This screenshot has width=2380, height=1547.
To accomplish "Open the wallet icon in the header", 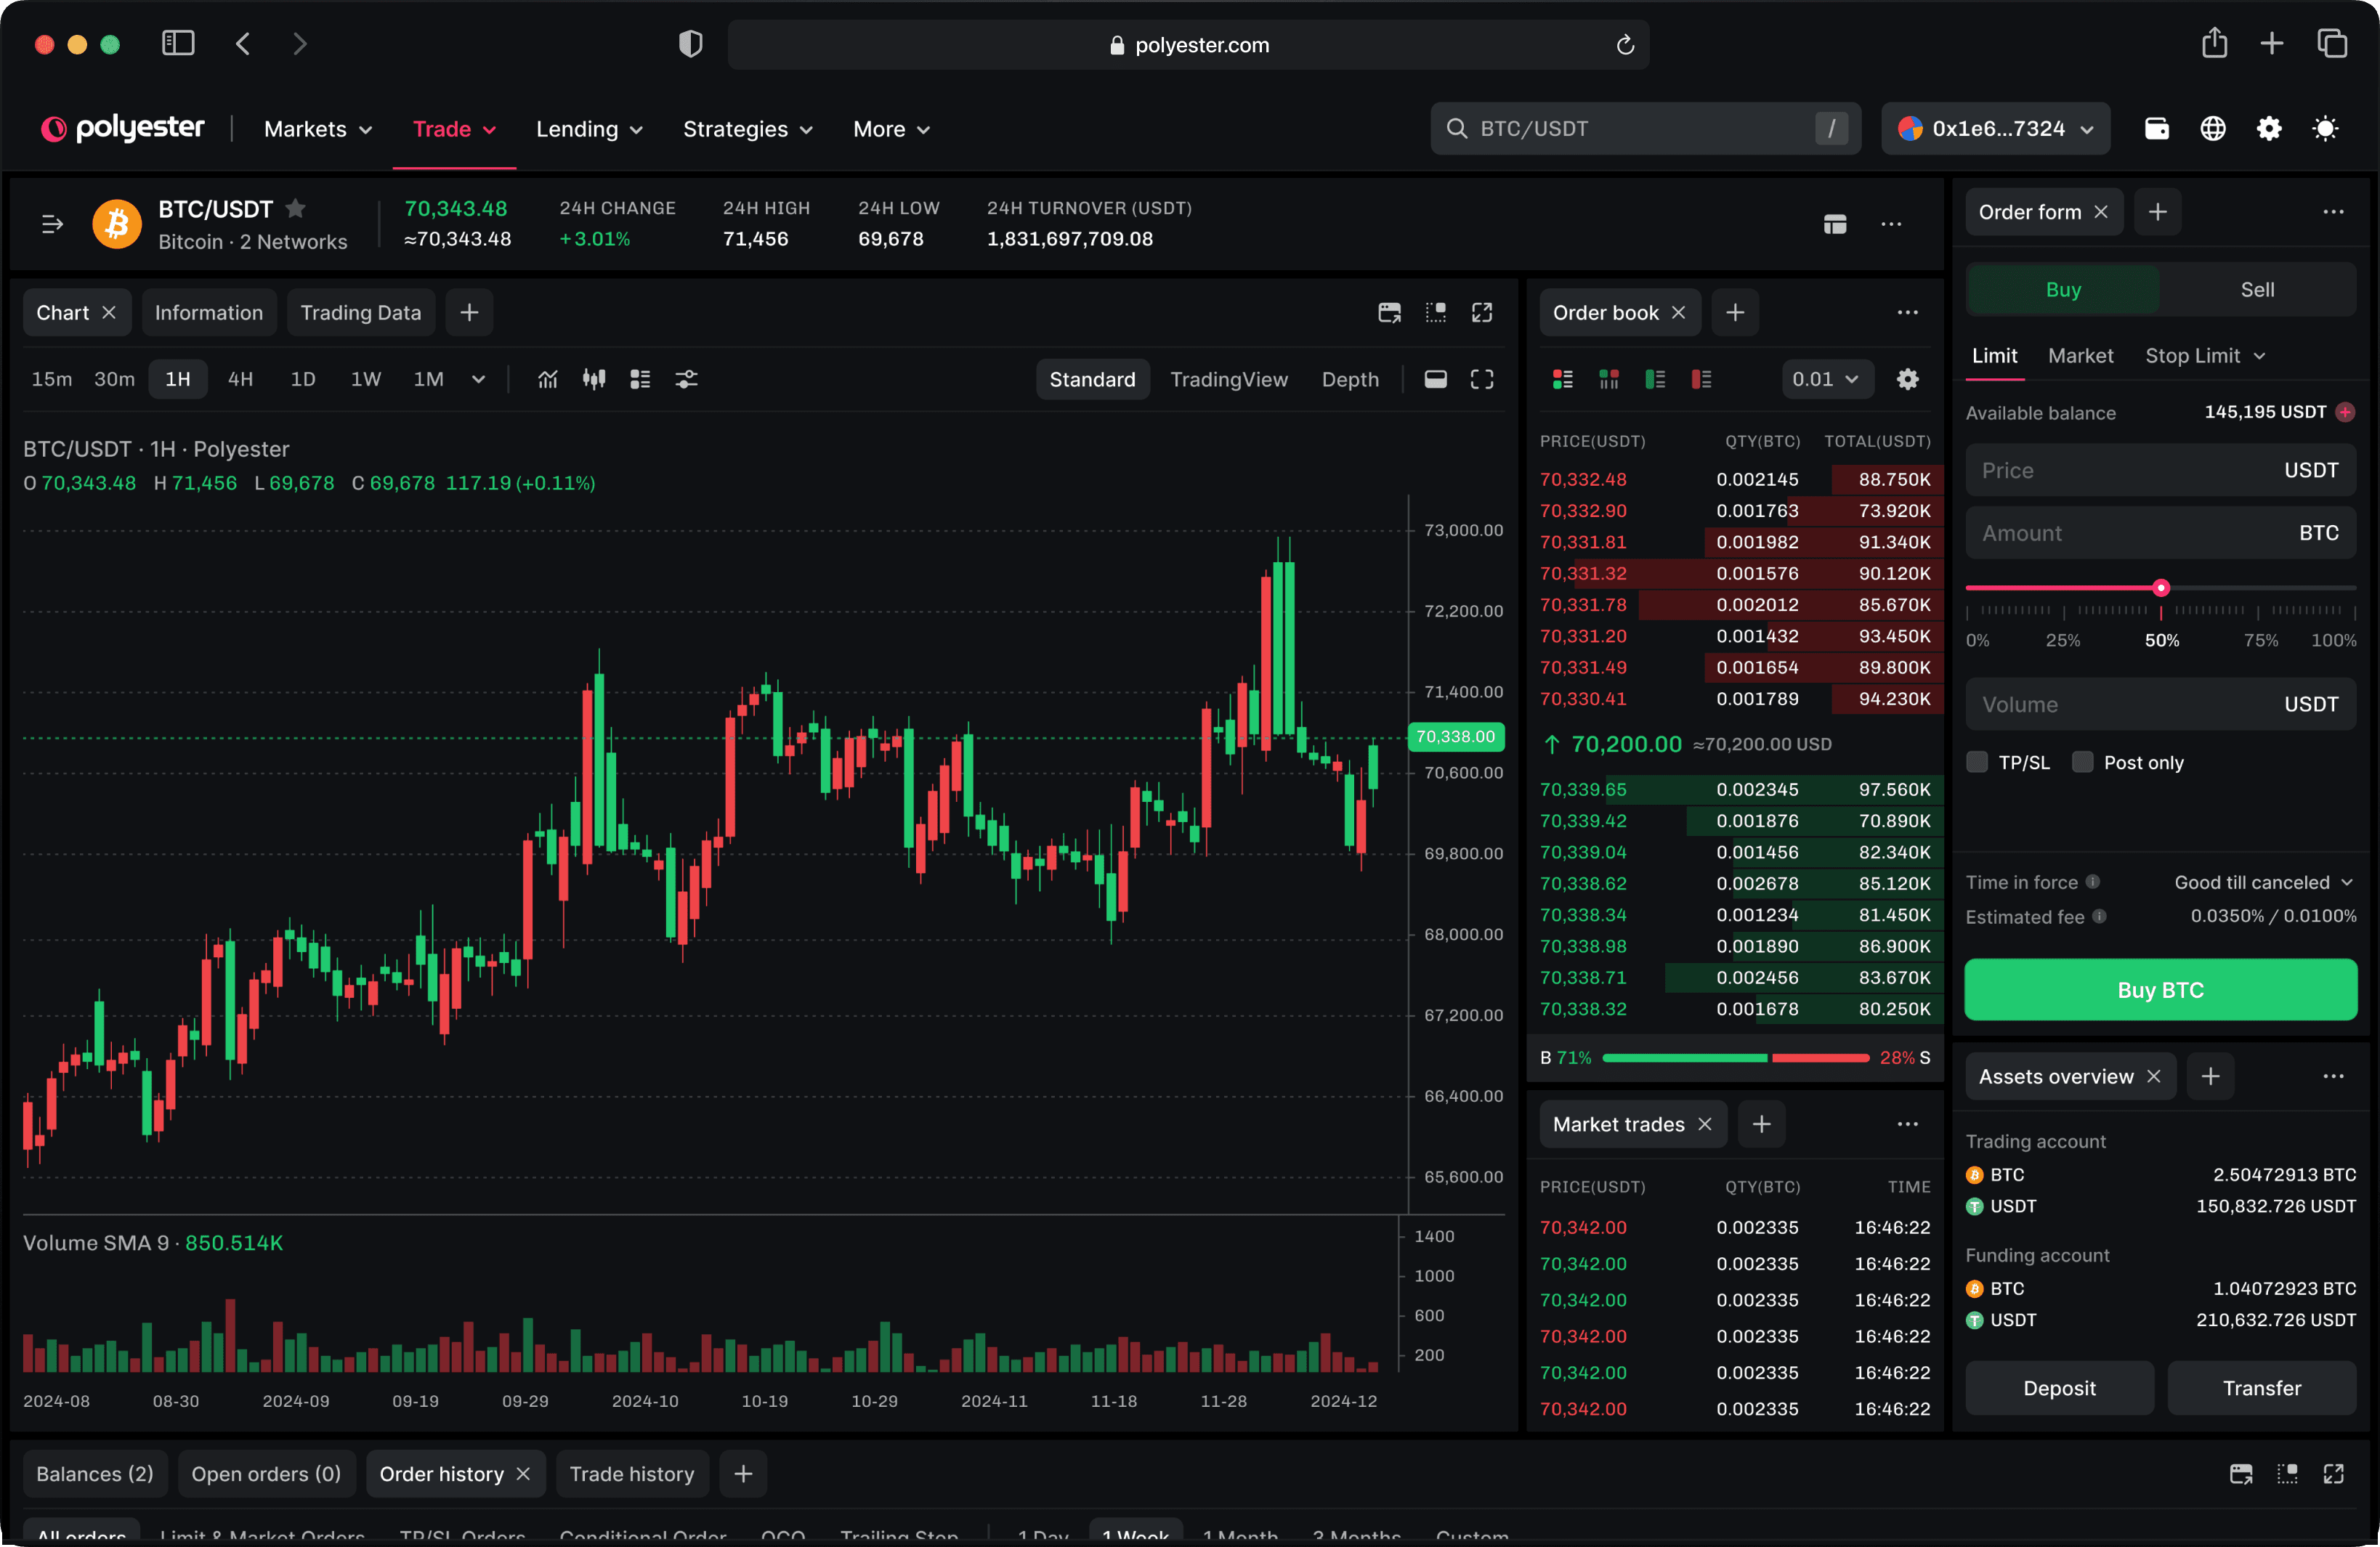I will coord(2156,128).
